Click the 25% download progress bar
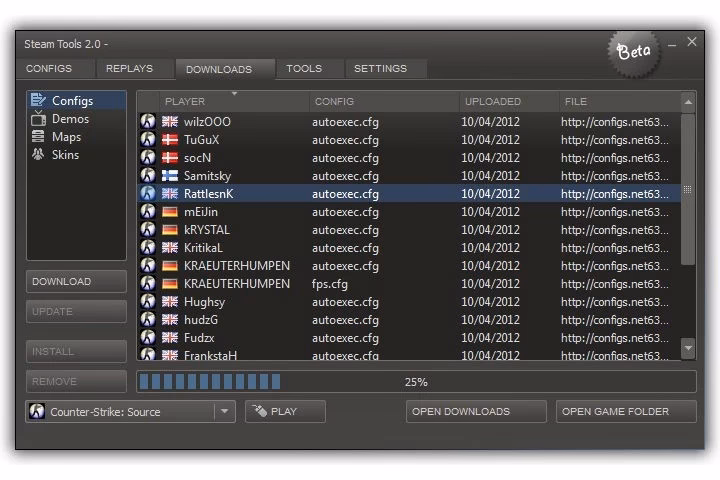720x480 pixels. point(416,381)
